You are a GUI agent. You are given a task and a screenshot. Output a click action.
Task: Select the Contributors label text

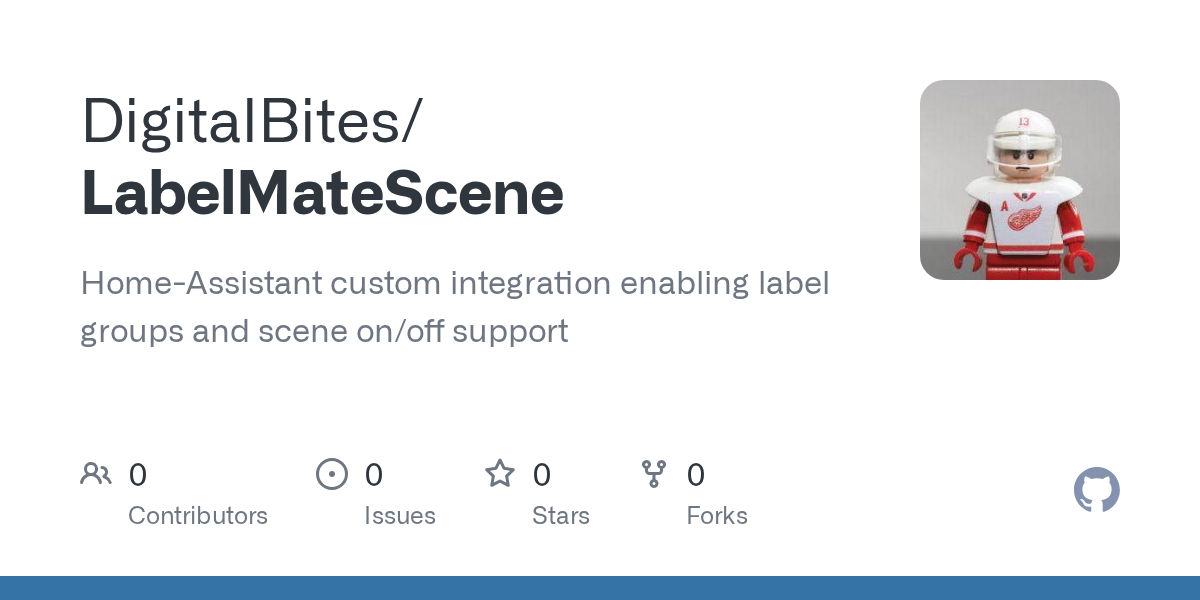click(x=198, y=516)
